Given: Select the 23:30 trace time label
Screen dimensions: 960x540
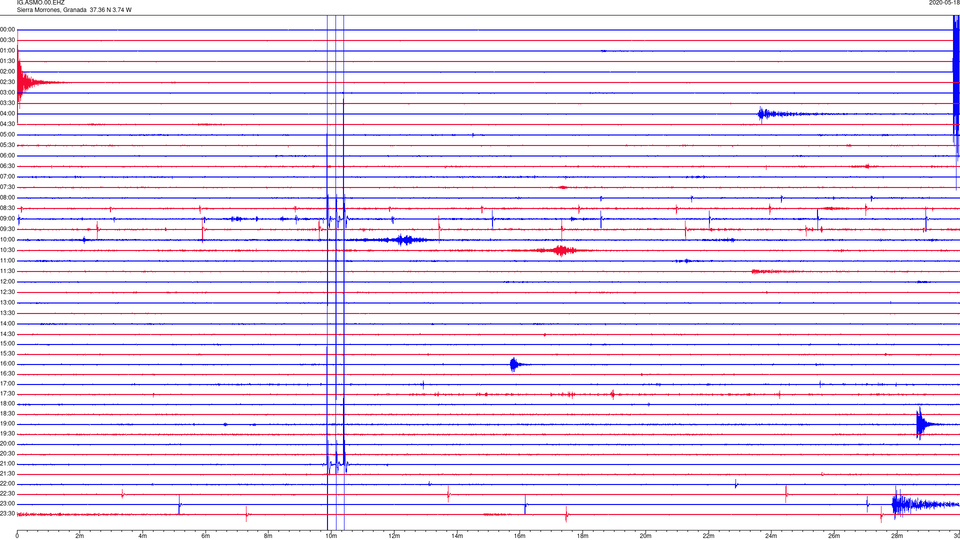Looking at the screenshot, I should click(7, 514).
